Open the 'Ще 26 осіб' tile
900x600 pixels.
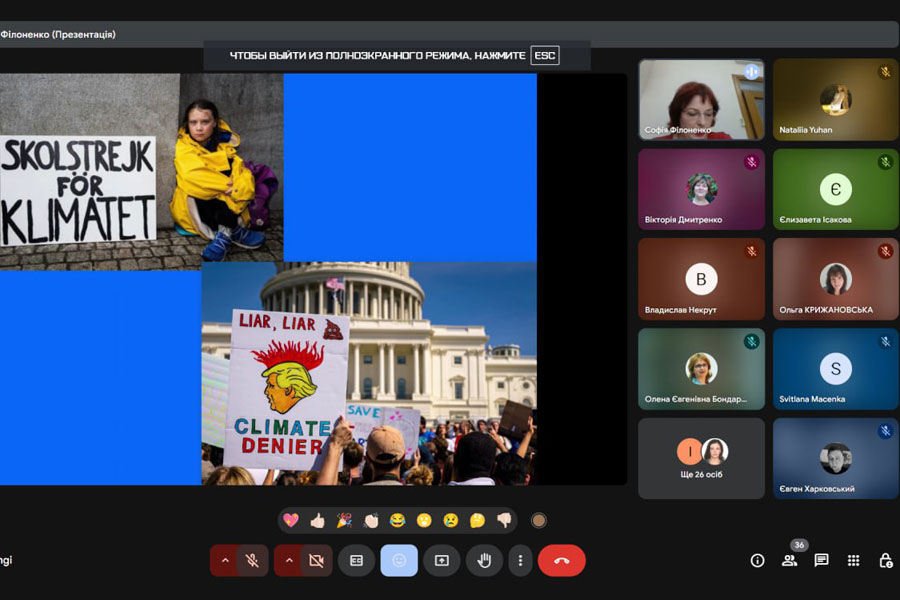pos(701,458)
